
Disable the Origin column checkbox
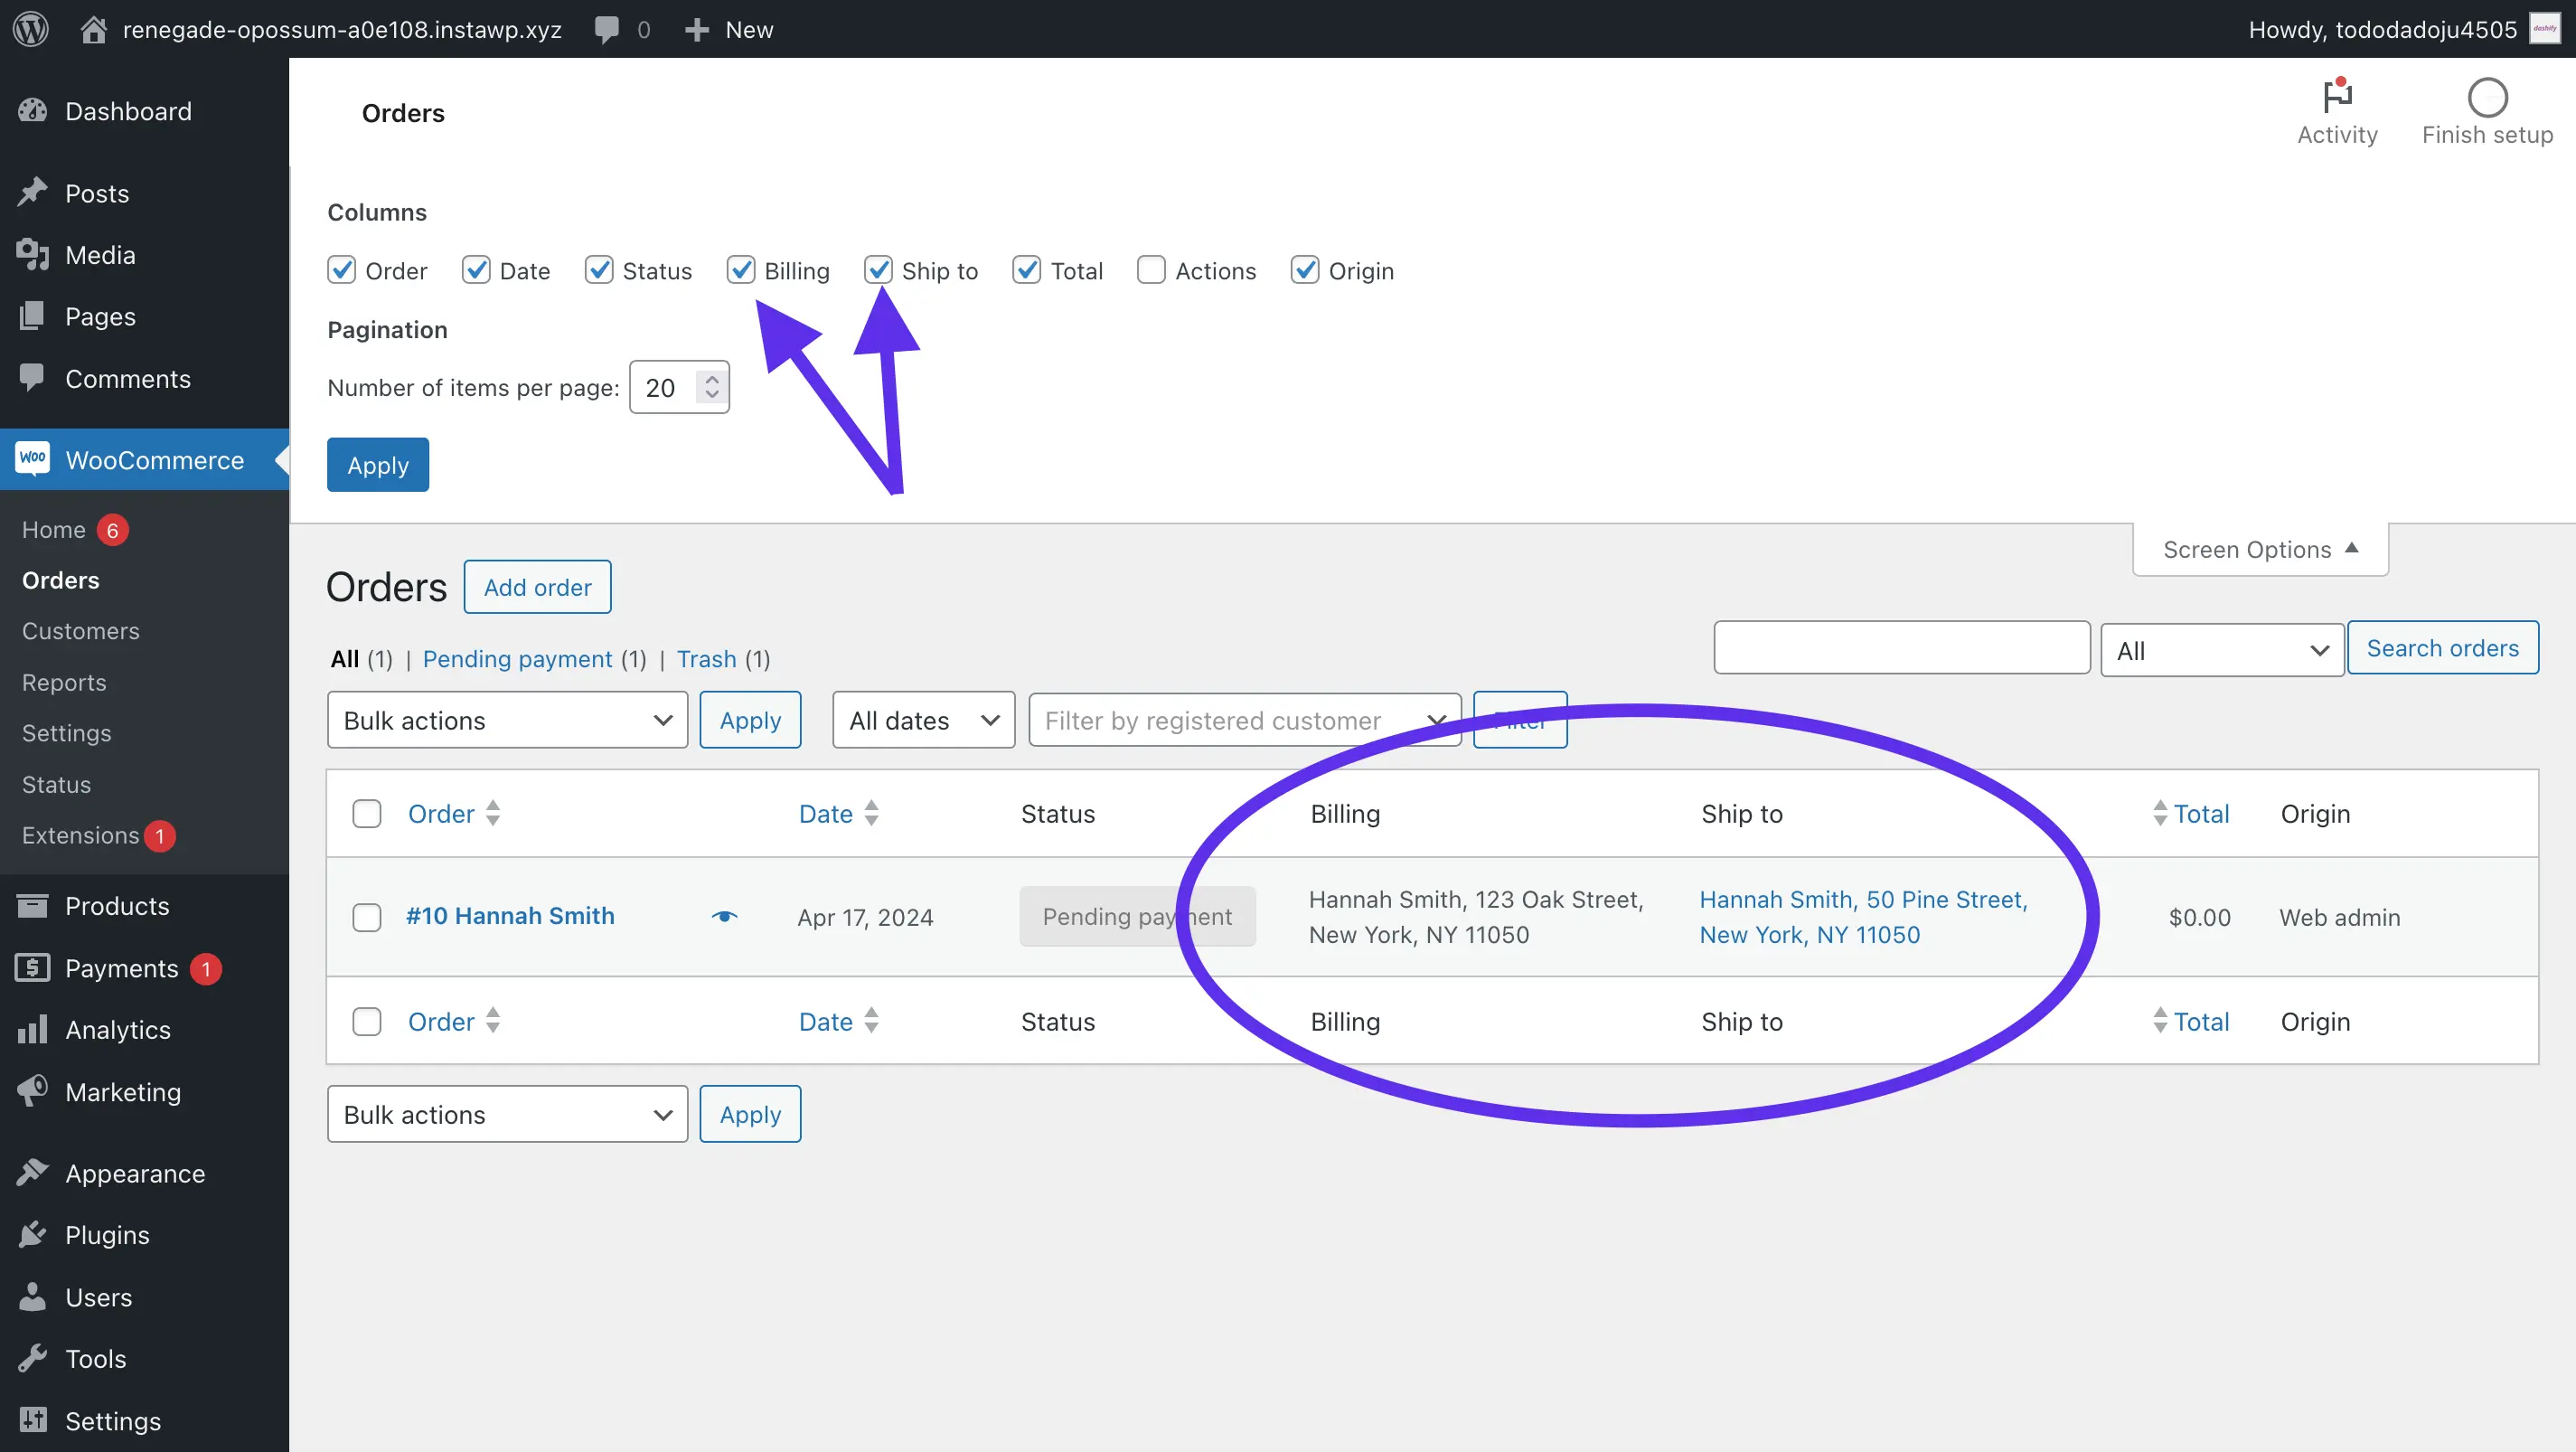[x=1304, y=269]
